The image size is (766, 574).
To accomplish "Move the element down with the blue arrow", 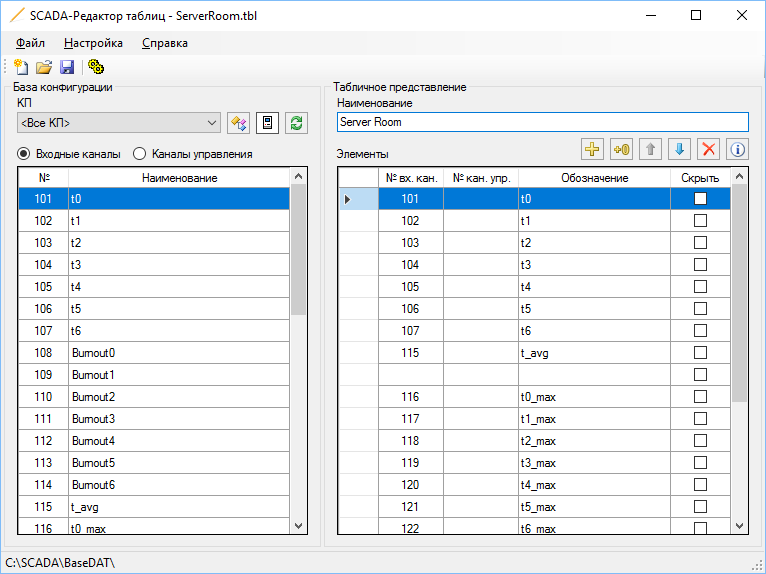I will (679, 149).
